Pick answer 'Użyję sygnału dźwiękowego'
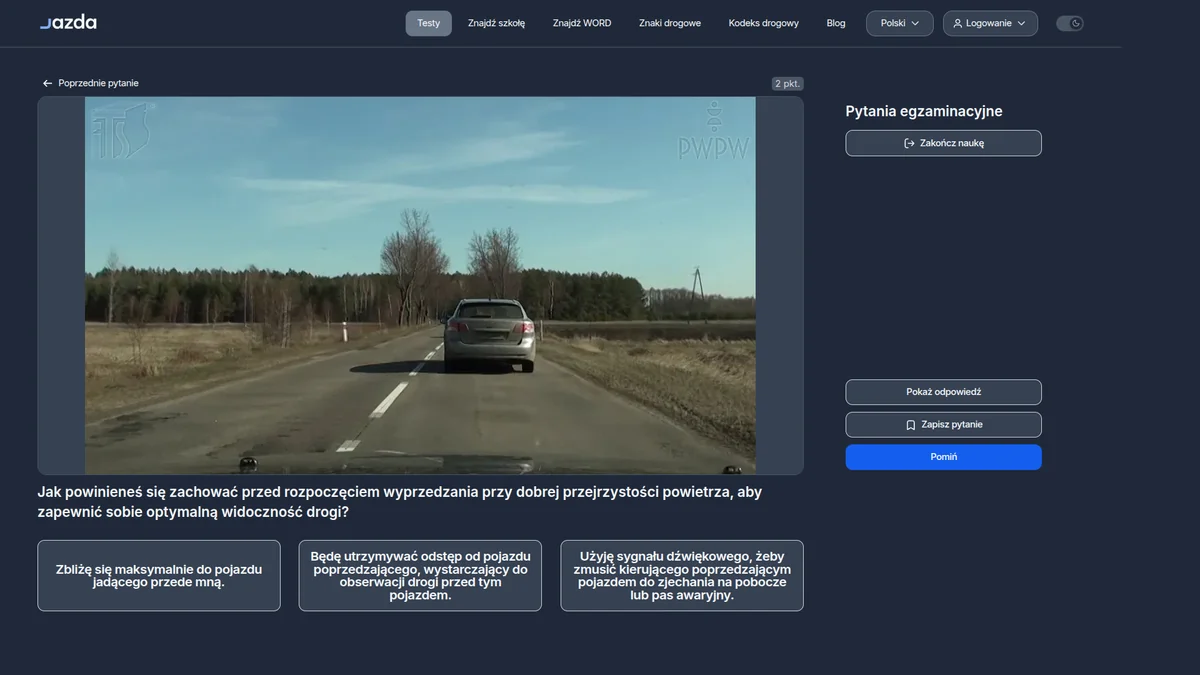 [x=682, y=576]
